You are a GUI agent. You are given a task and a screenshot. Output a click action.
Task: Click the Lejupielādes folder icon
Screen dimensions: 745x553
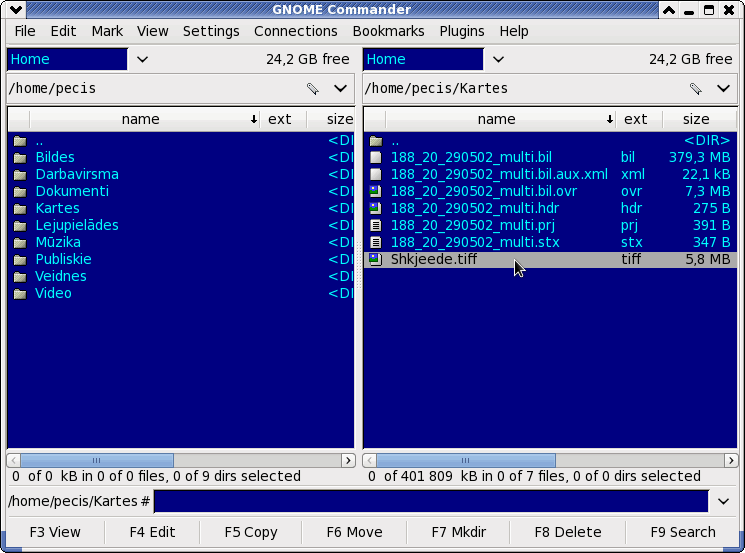tap(20, 226)
